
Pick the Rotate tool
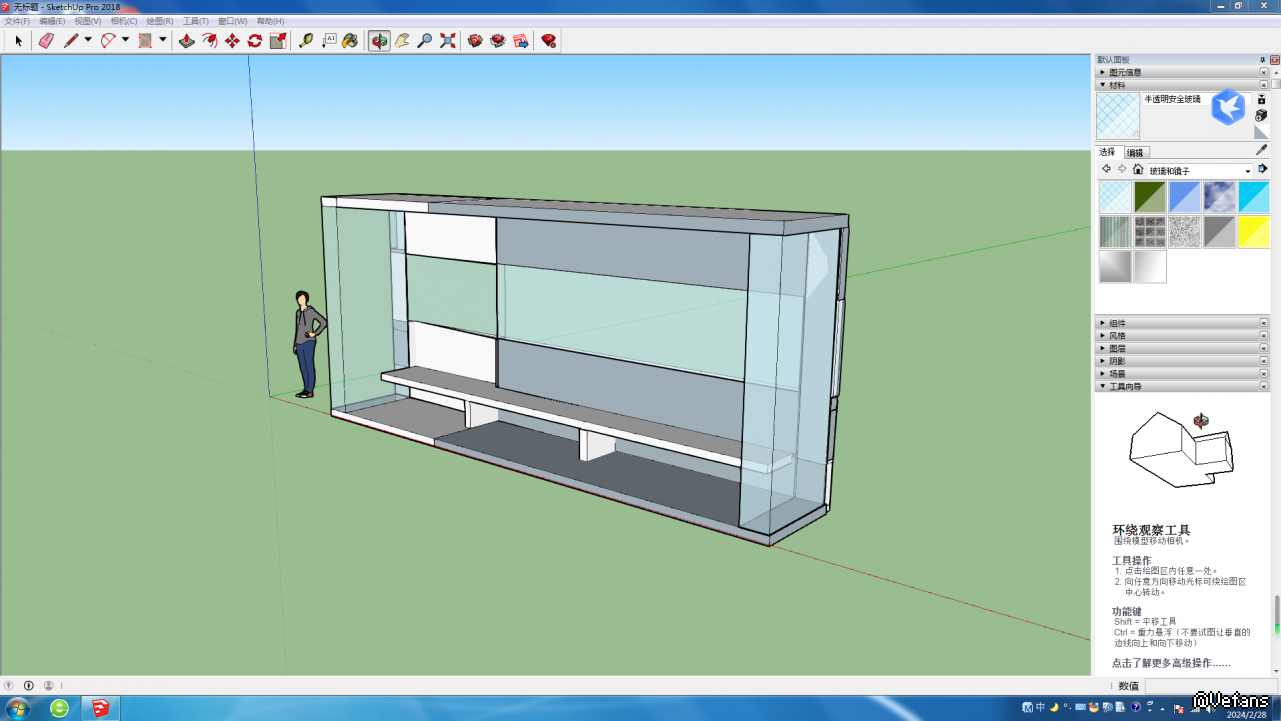[x=255, y=41]
